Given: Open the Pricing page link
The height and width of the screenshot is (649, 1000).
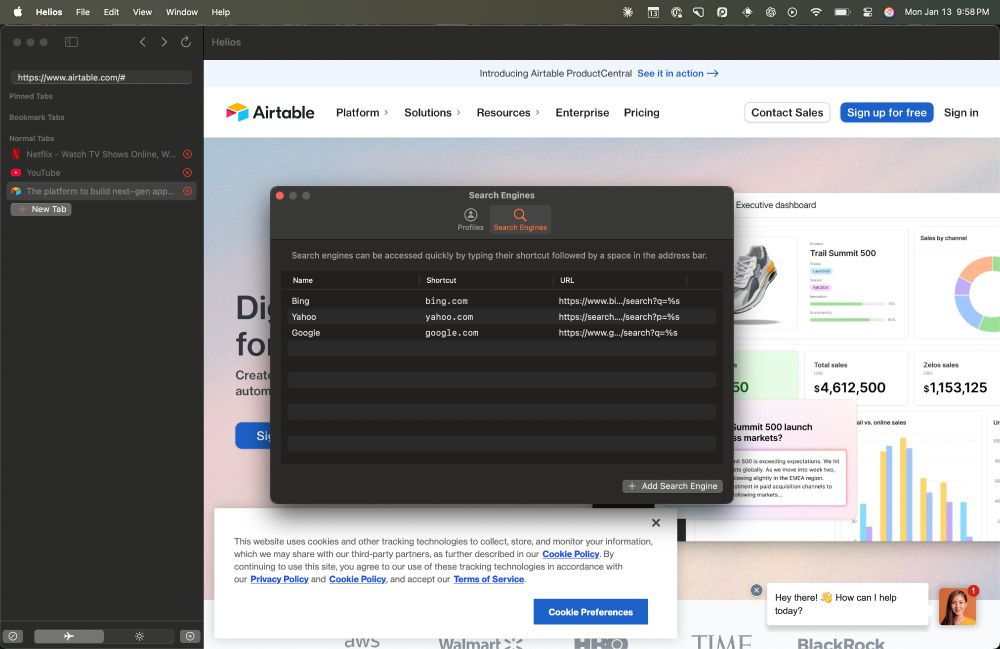Looking at the screenshot, I should [642, 113].
